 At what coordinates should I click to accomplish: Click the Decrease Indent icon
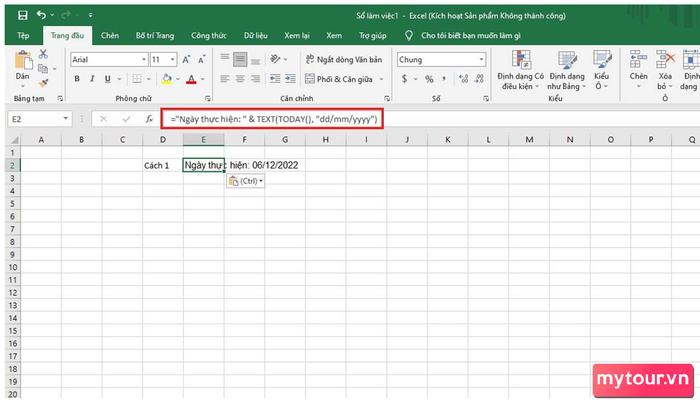point(275,79)
